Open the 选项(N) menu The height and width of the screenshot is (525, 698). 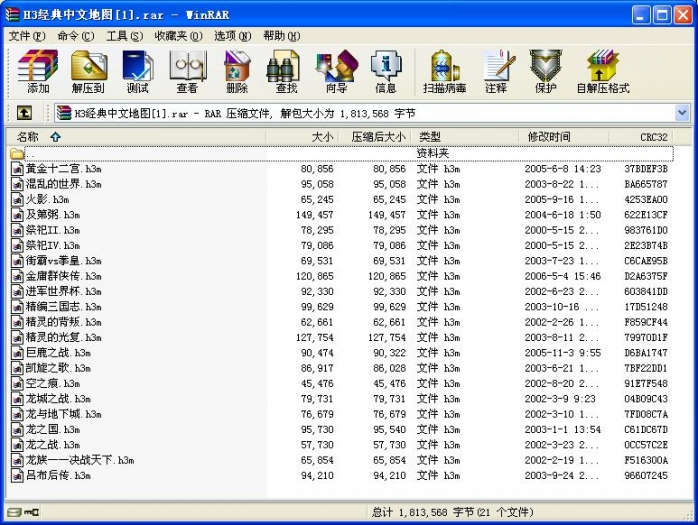coord(232,36)
